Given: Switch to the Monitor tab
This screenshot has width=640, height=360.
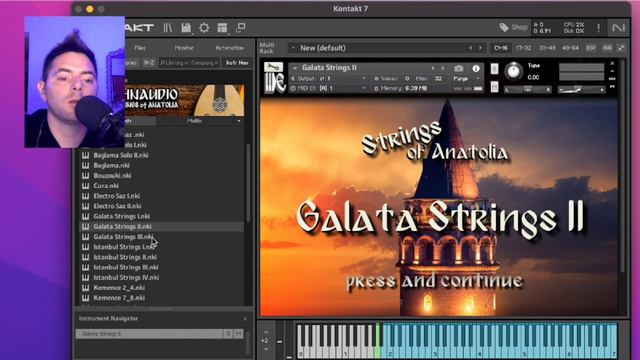Looking at the screenshot, I should (184, 48).
